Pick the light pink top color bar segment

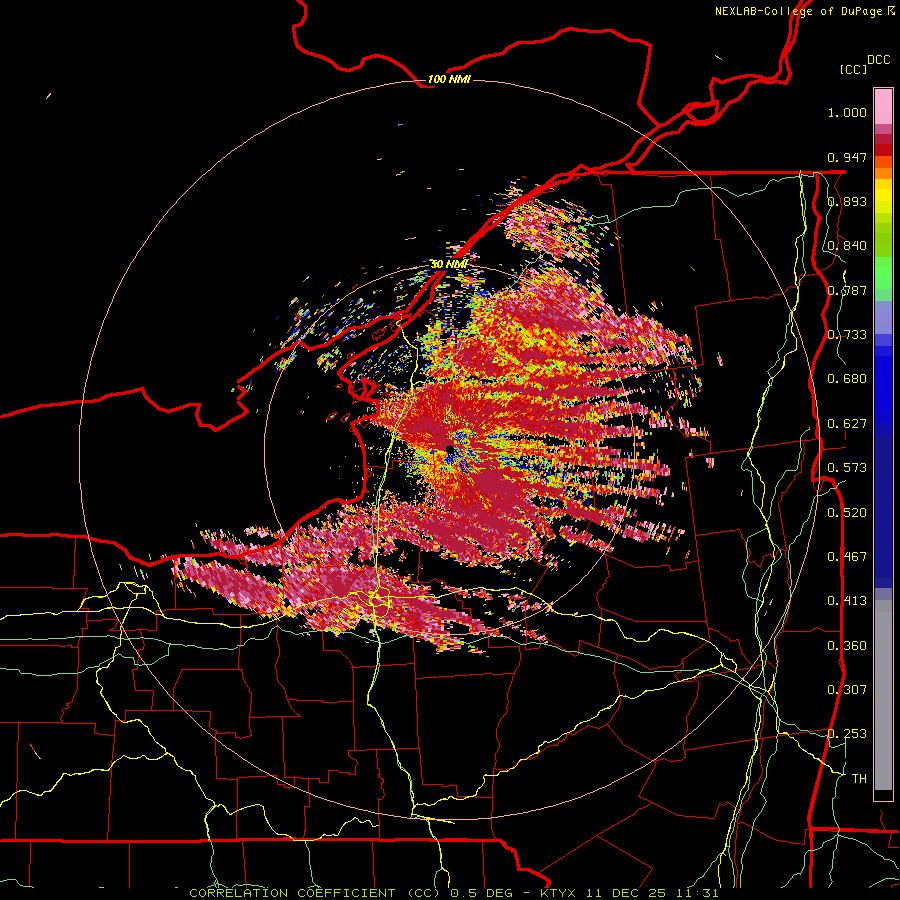[883, 107]
